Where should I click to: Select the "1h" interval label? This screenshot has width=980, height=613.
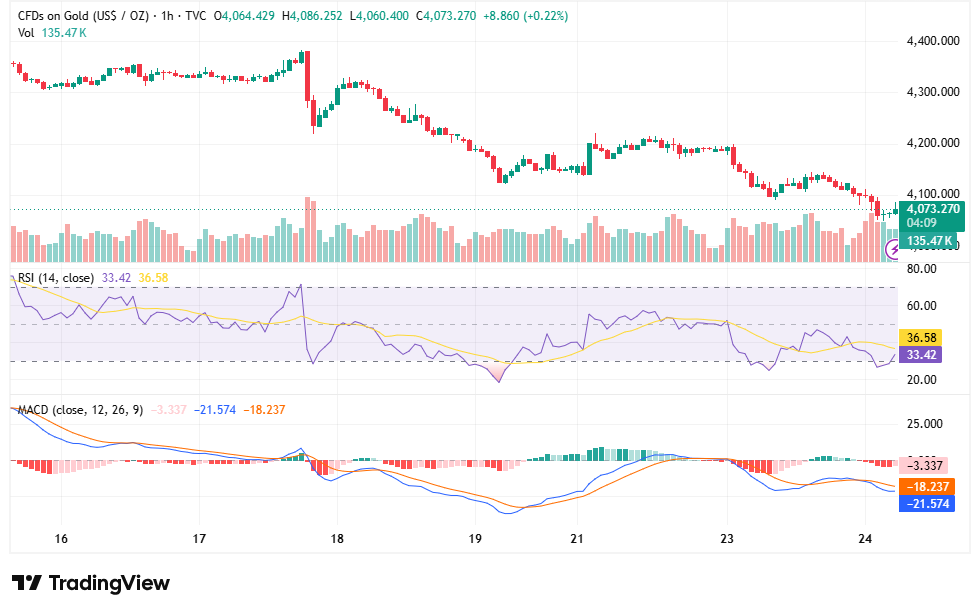(x=167, y=16)
